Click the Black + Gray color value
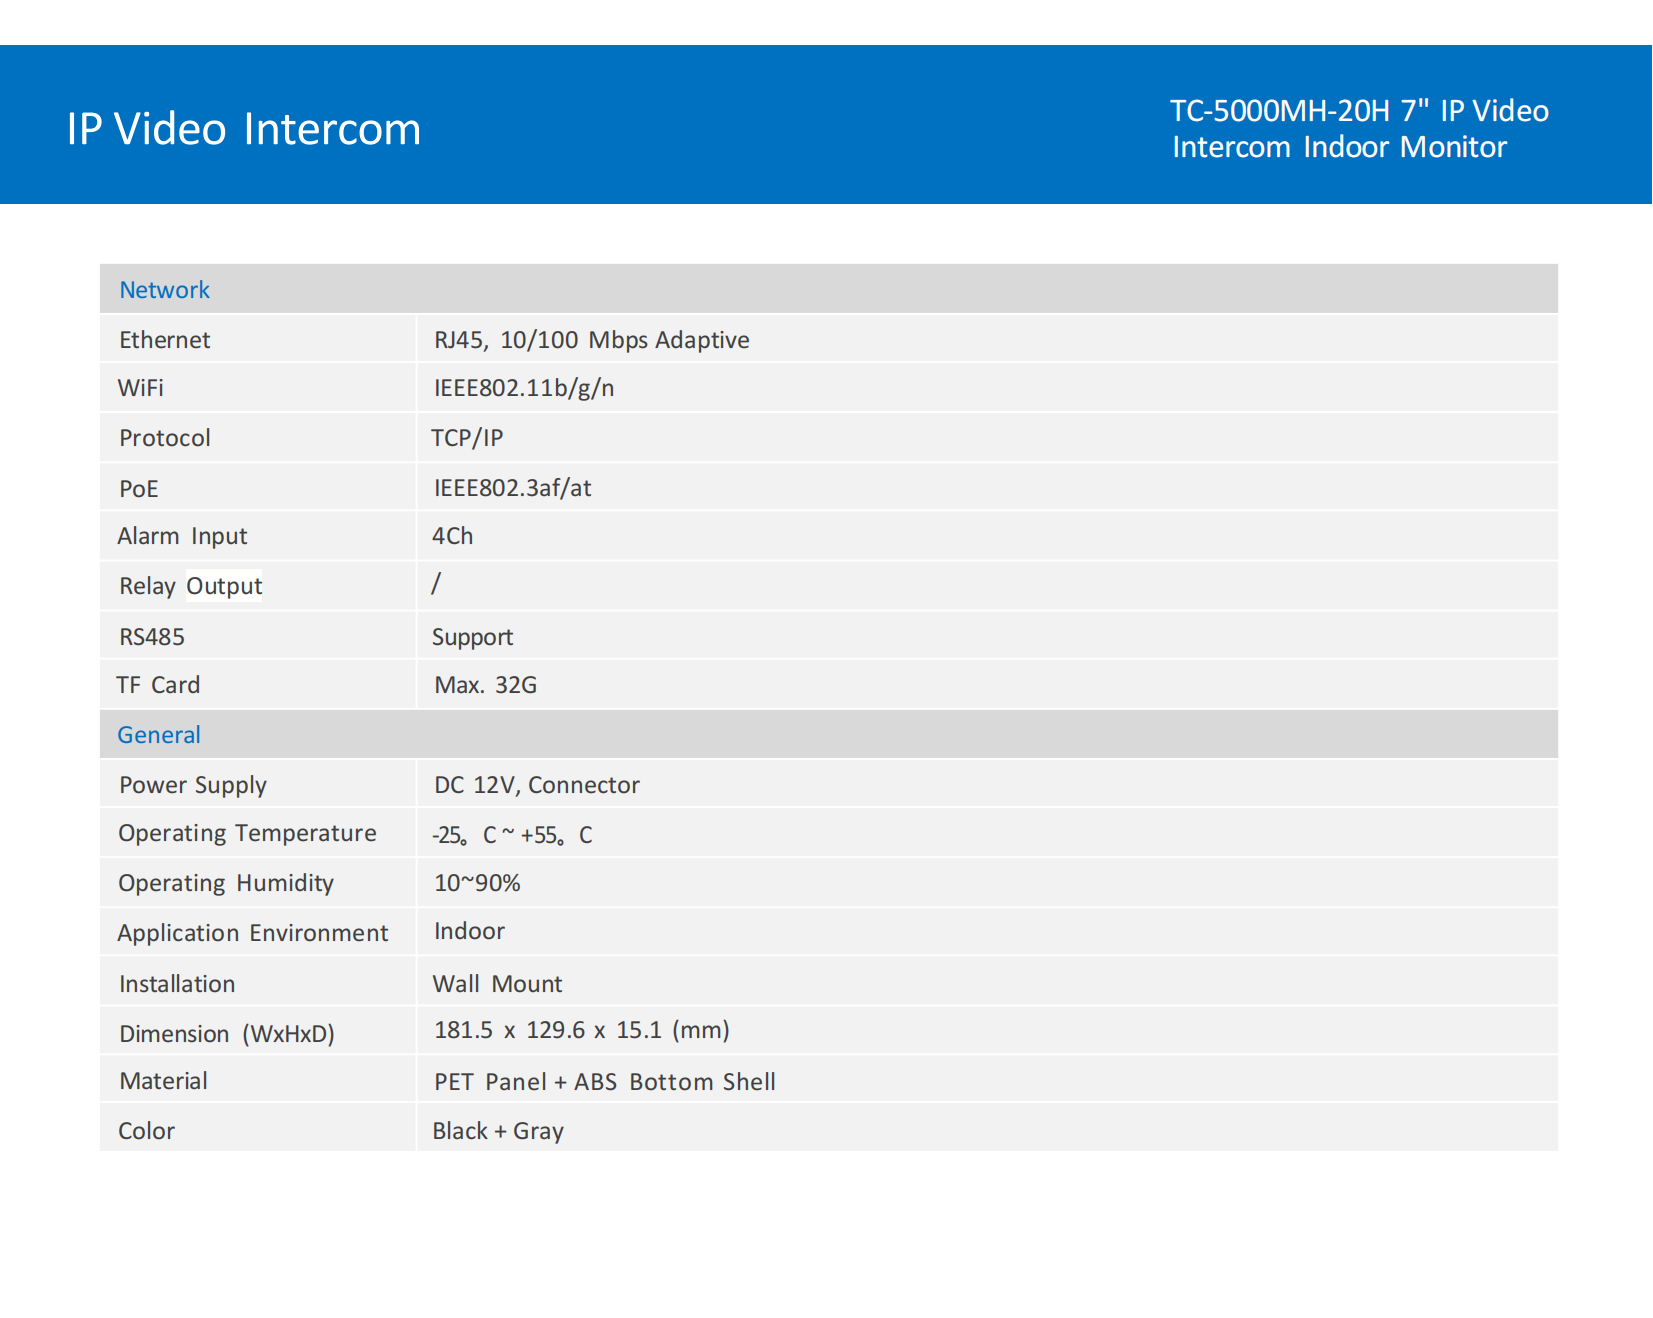This screenshot has height=1318, width=1653. tap(498, 1131)
